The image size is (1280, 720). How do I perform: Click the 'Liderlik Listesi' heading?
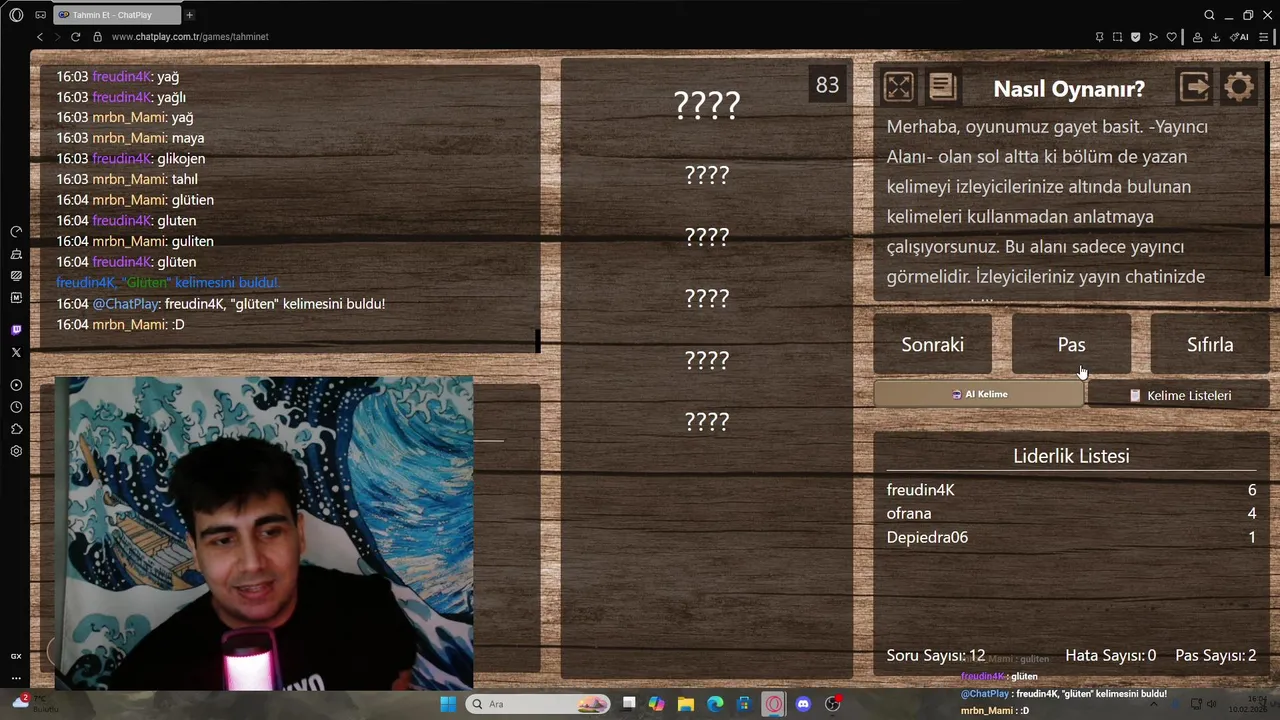coord(1071,456)
